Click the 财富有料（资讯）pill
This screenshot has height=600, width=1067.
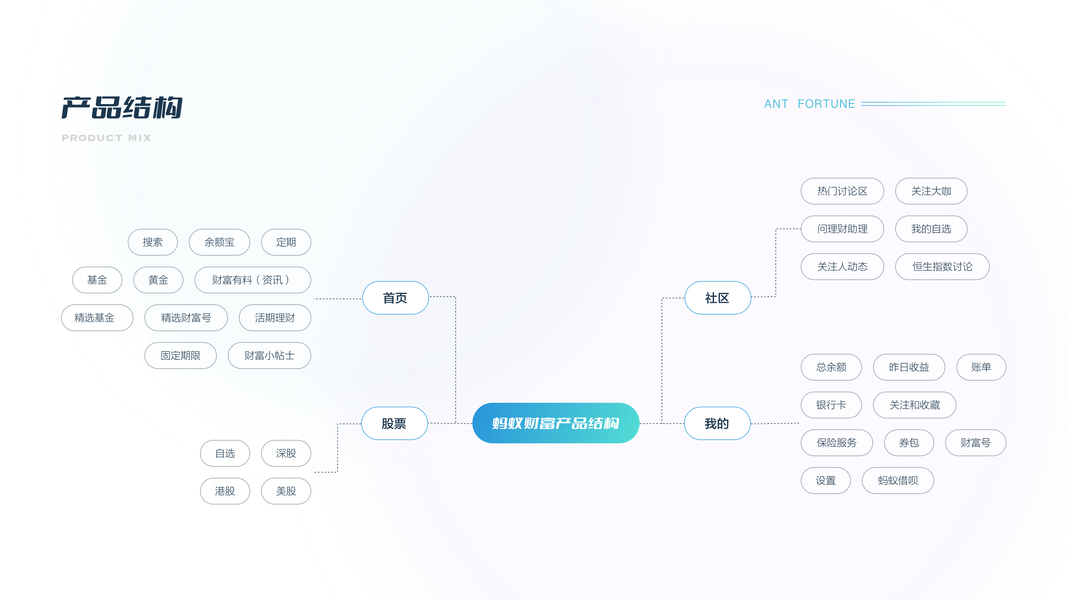coord(253,280)
